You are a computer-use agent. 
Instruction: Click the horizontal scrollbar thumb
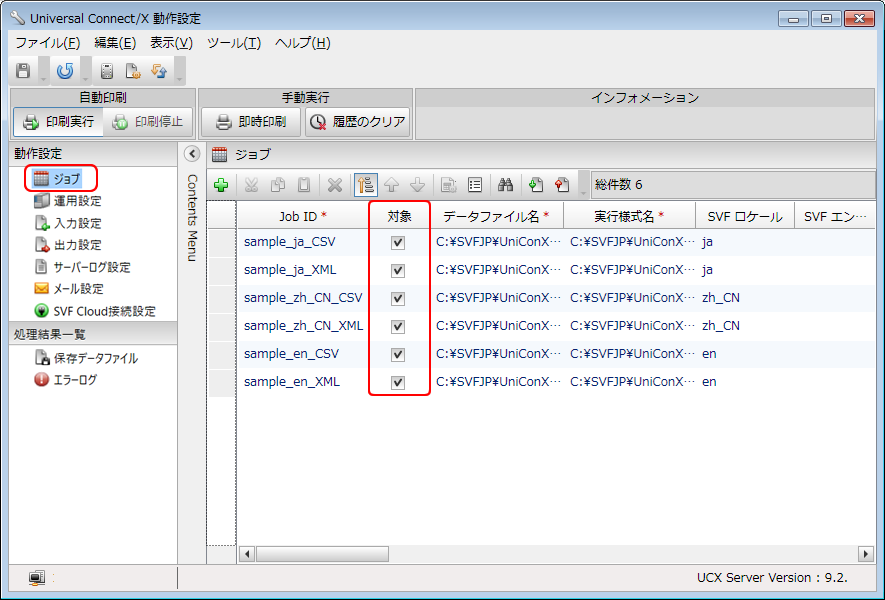[322, 554]
